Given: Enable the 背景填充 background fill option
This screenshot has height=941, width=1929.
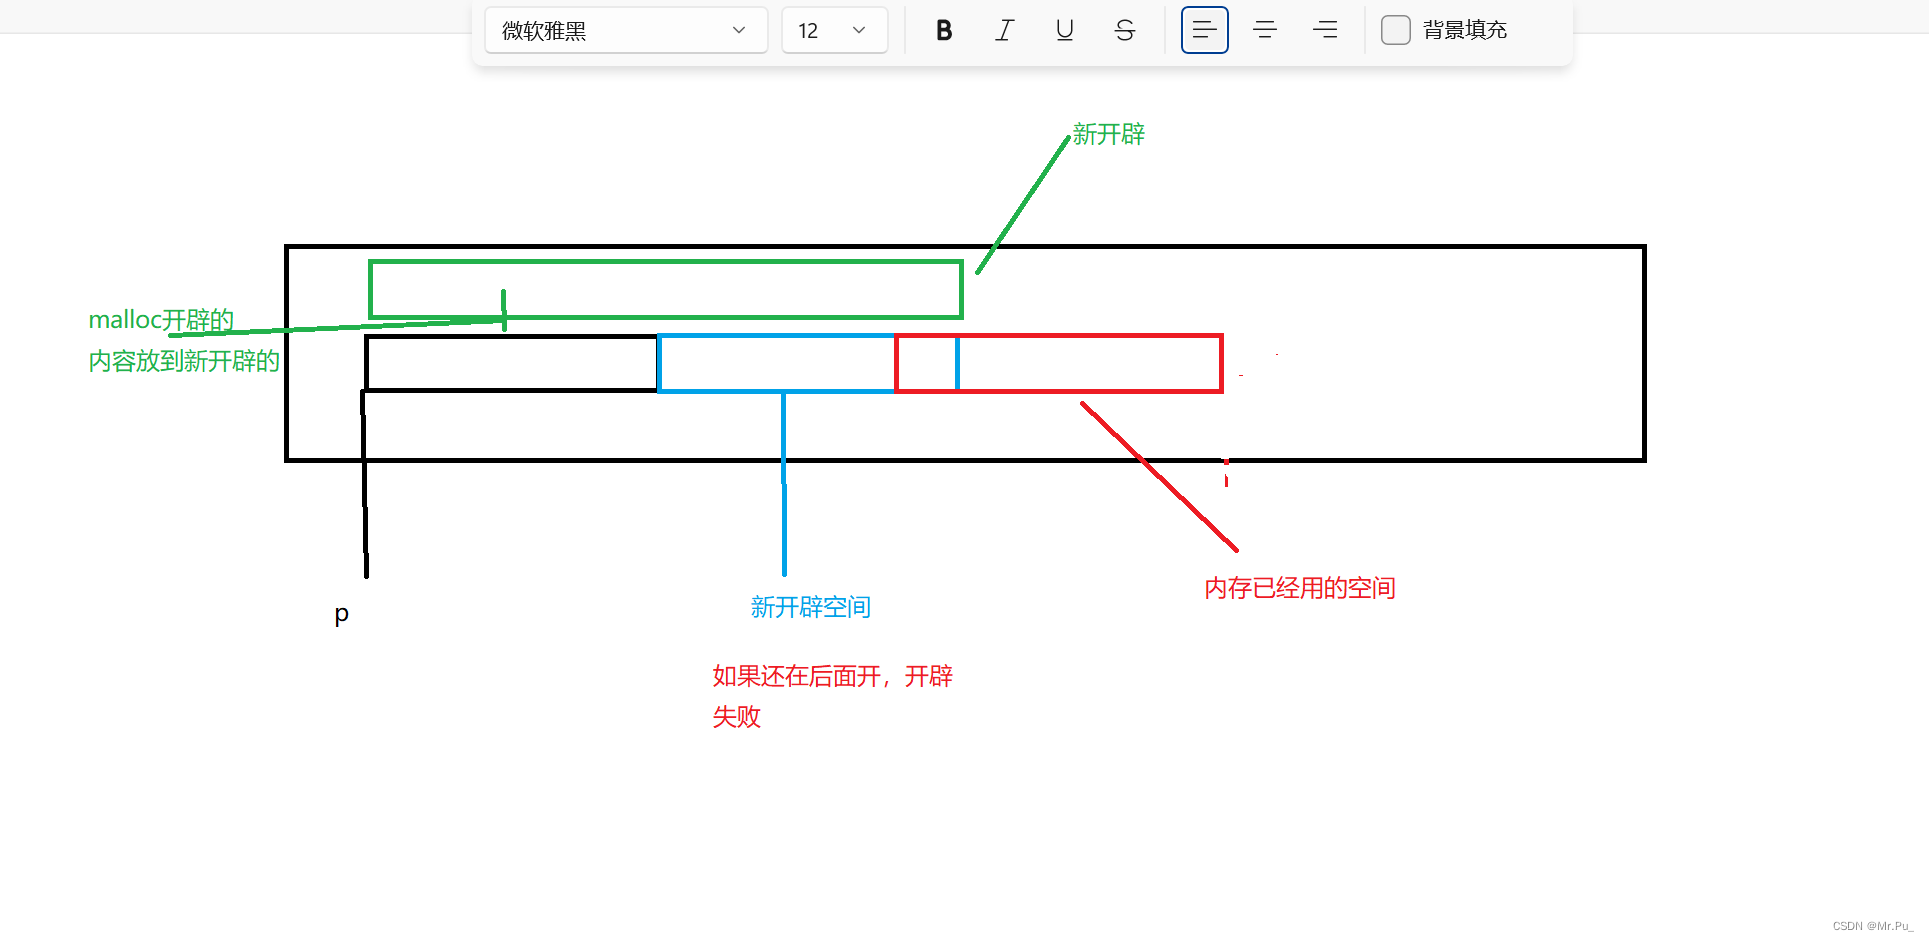Looking at the screenshot, I should point(1395,30).
